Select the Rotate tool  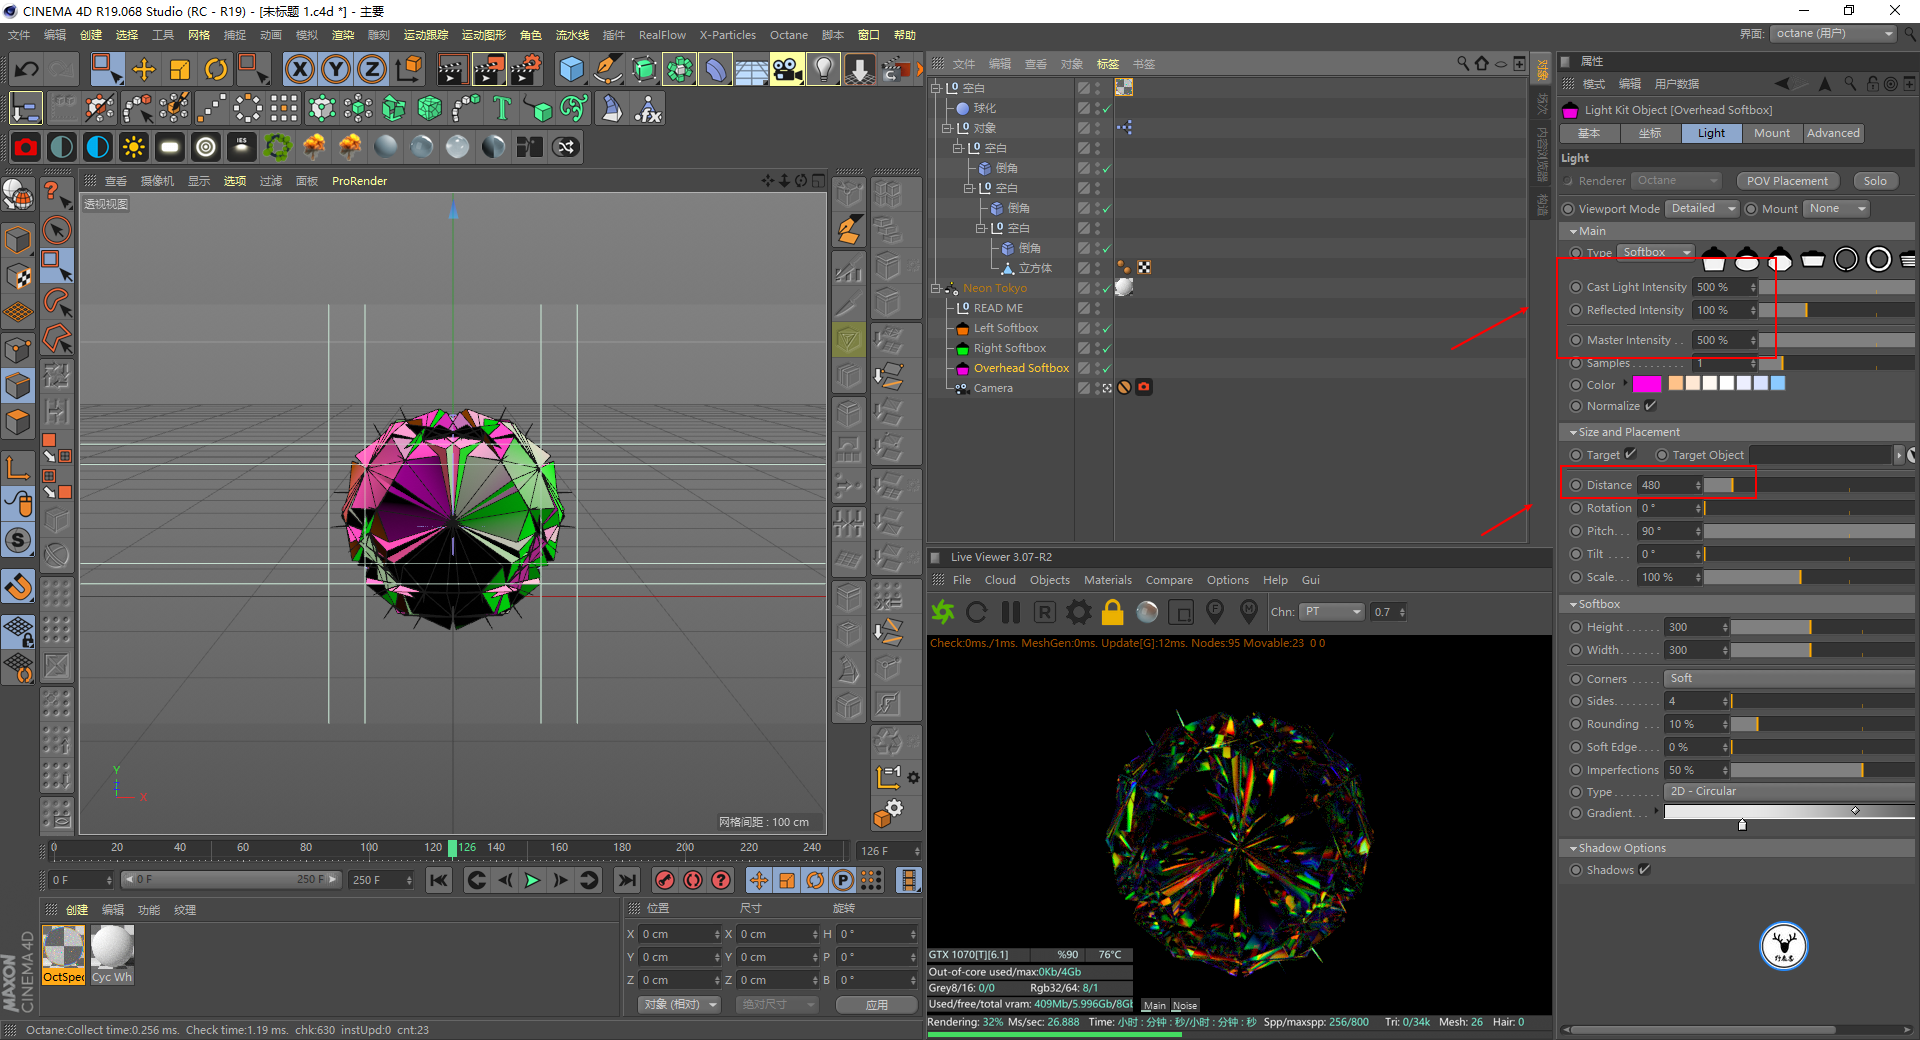pos(216,69)
